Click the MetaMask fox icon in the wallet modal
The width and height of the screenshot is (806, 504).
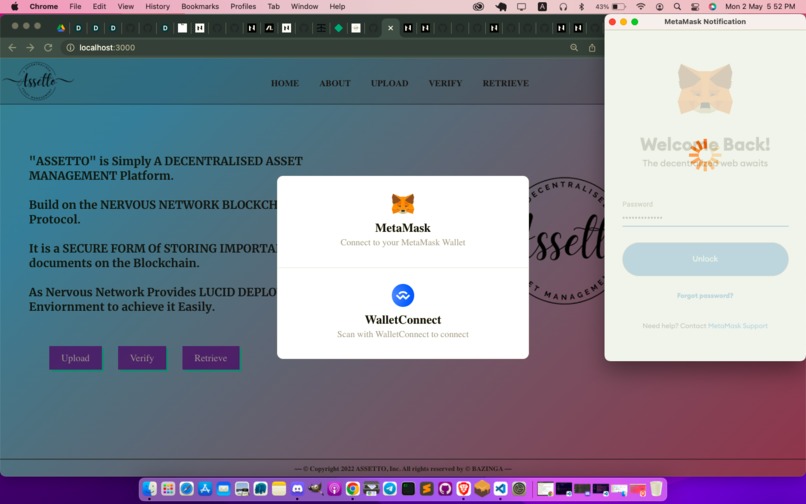pos(402,204)
